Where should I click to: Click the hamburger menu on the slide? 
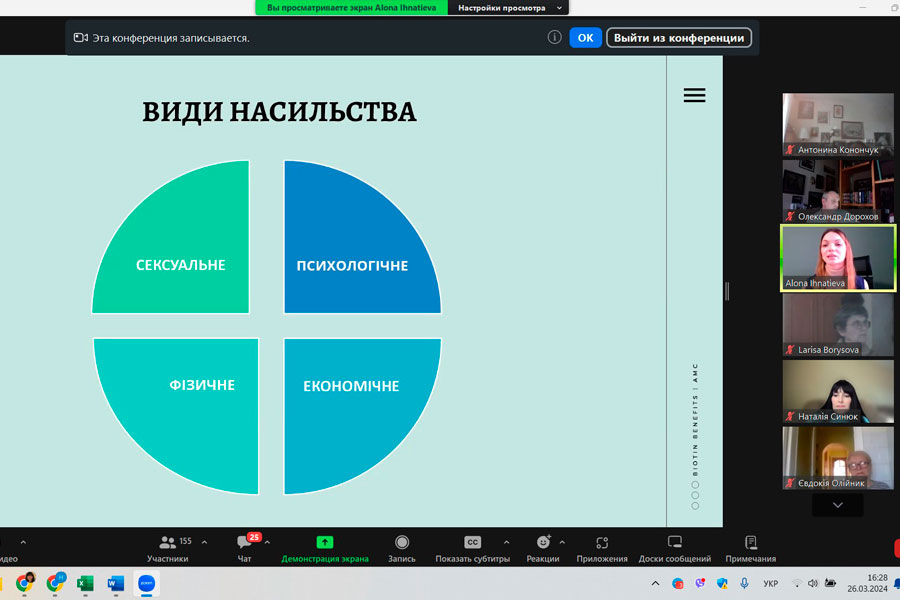695,95
